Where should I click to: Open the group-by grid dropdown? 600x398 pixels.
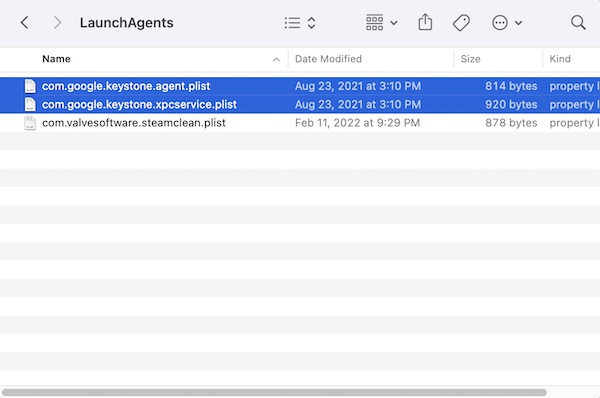(382, 23)
